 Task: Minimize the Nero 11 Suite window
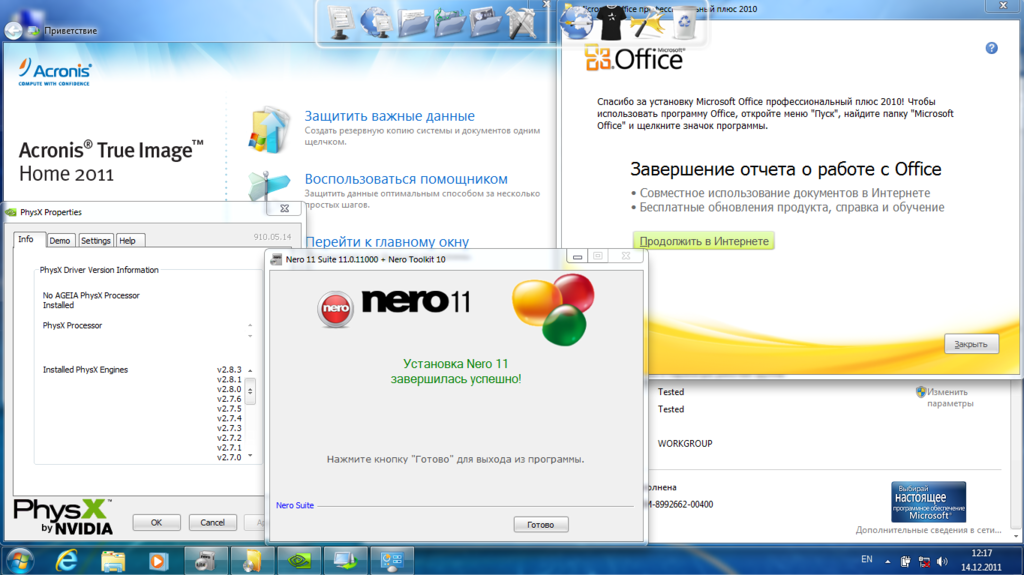point(577,257)
